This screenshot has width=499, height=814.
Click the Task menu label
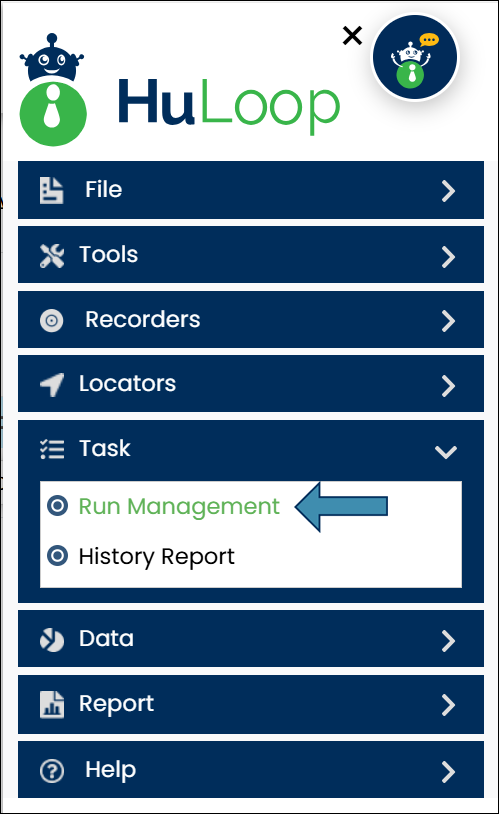point(105,448)
